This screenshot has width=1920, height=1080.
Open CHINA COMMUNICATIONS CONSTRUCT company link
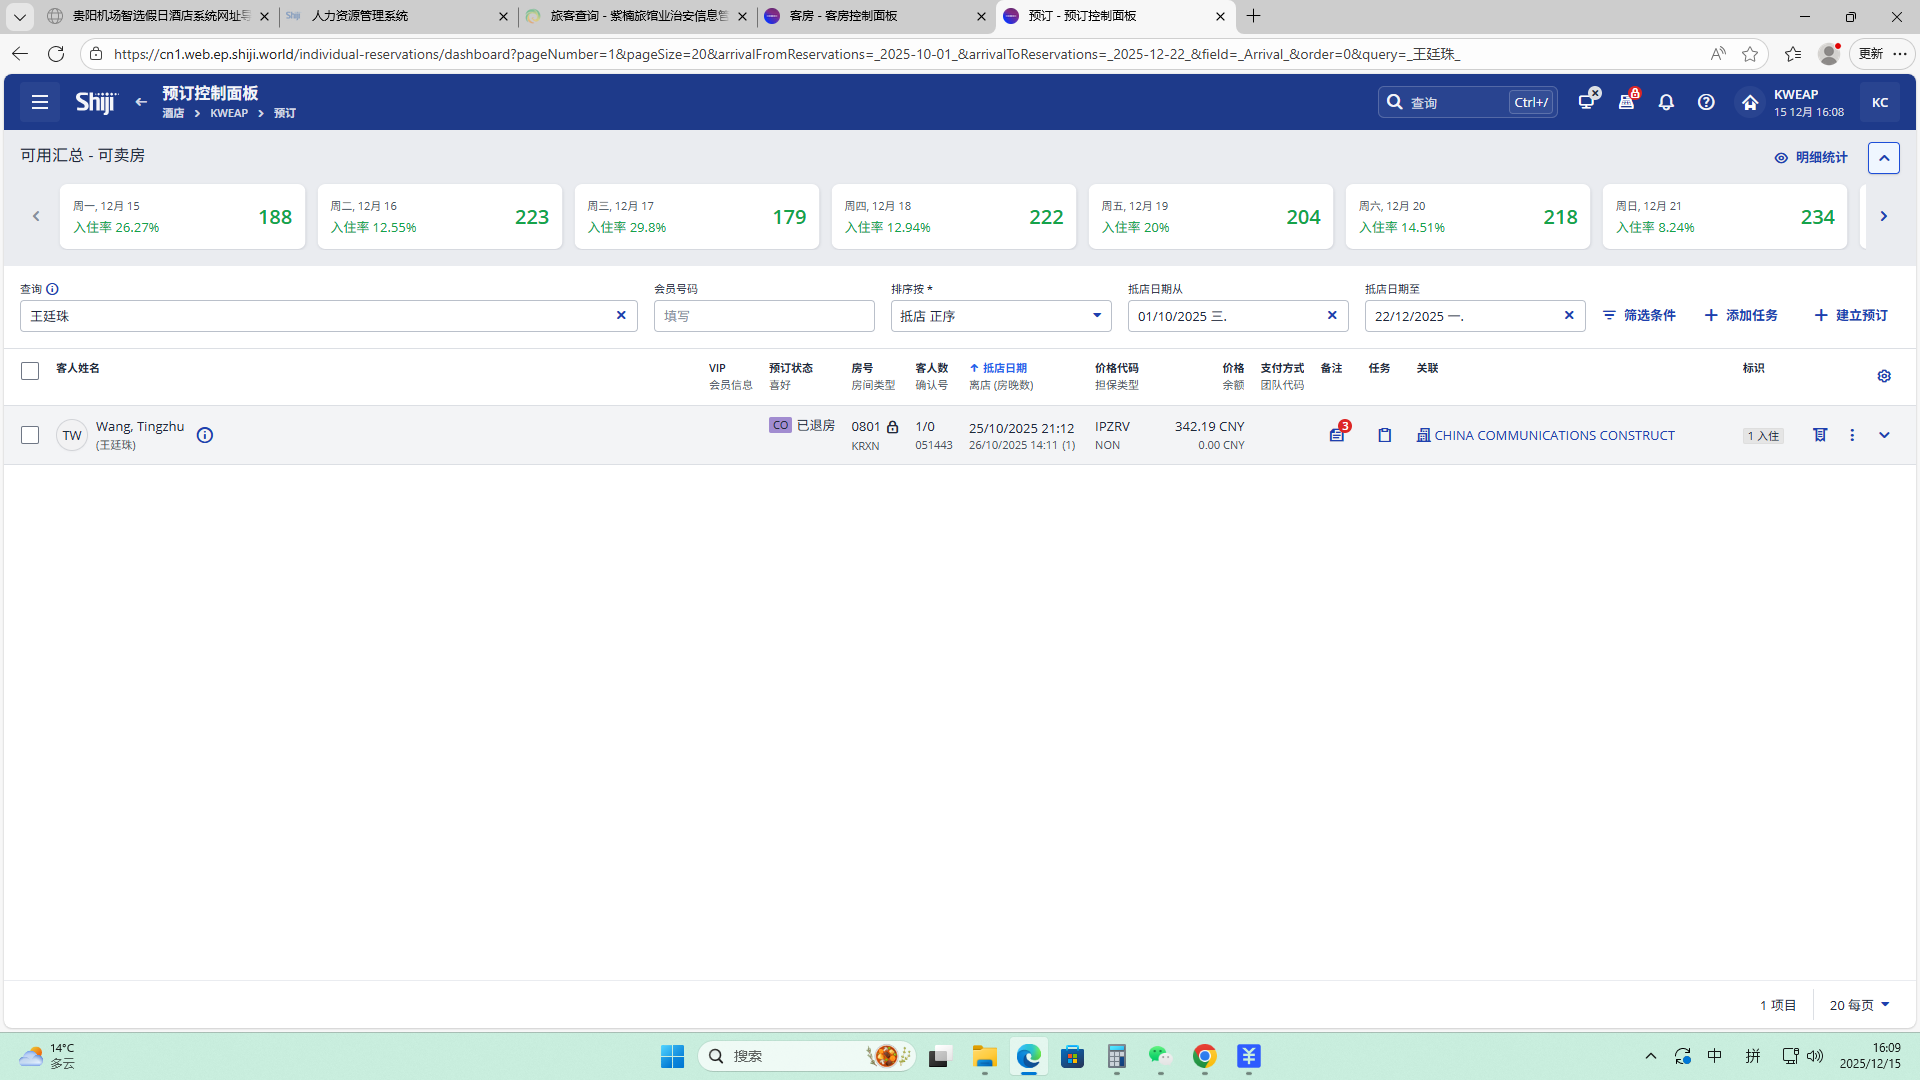tap(1553, 435)
